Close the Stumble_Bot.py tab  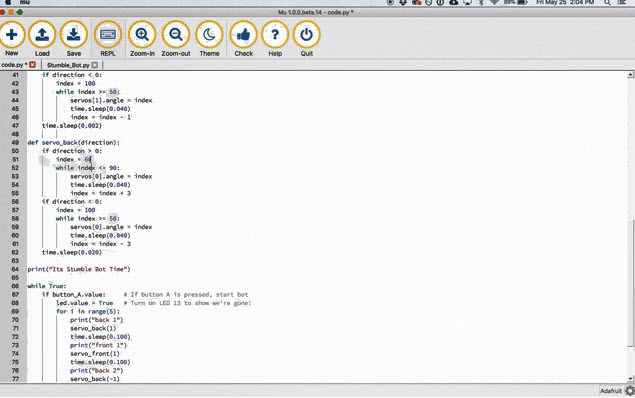tap(95, 65)
